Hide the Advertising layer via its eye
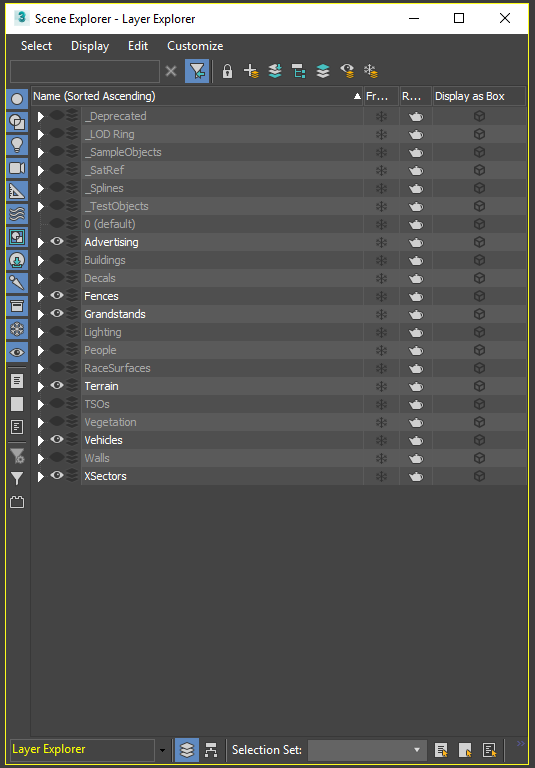Screen dimensions: 535x768 (x=57, y=241)
